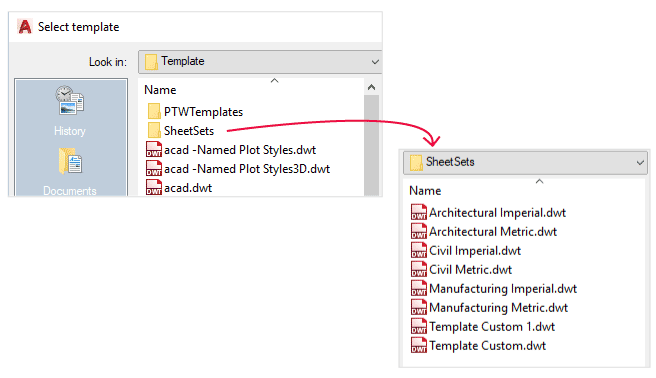Click DWT icon of Architectural Metric.dwt
Screen dimensions: 656x378
click(418, 231)
